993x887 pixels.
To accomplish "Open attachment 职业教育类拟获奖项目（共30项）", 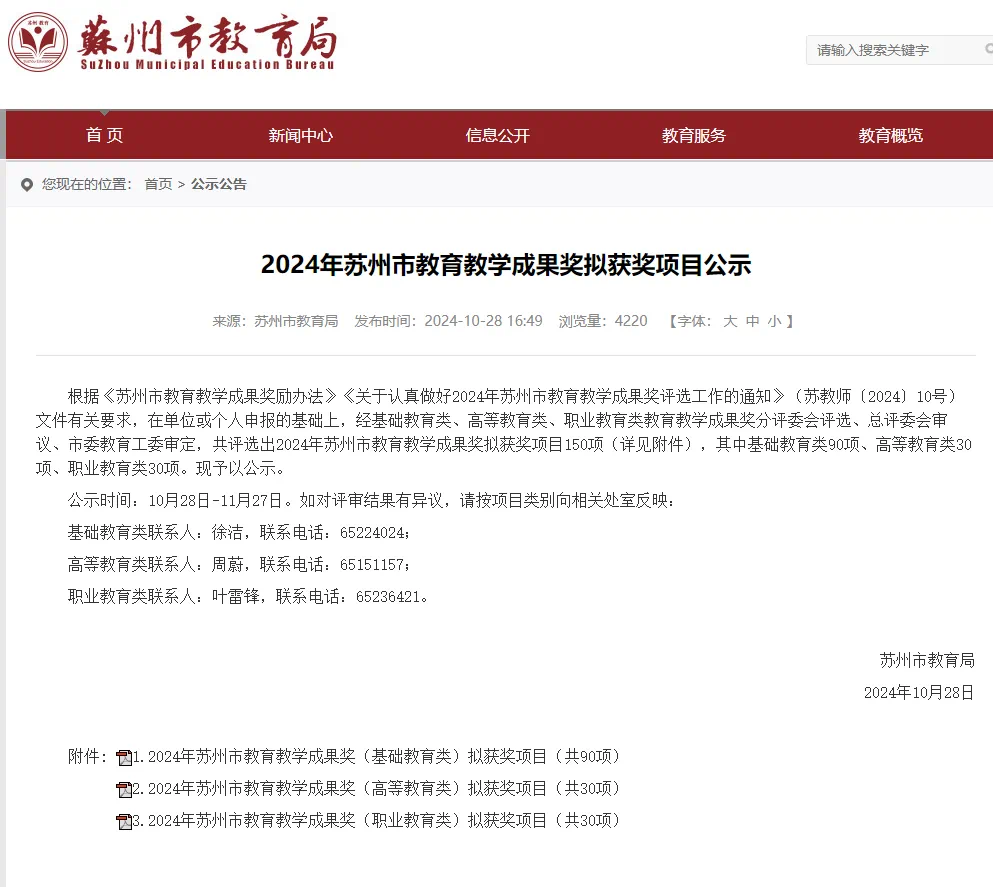I will click(x=377, y=821).
